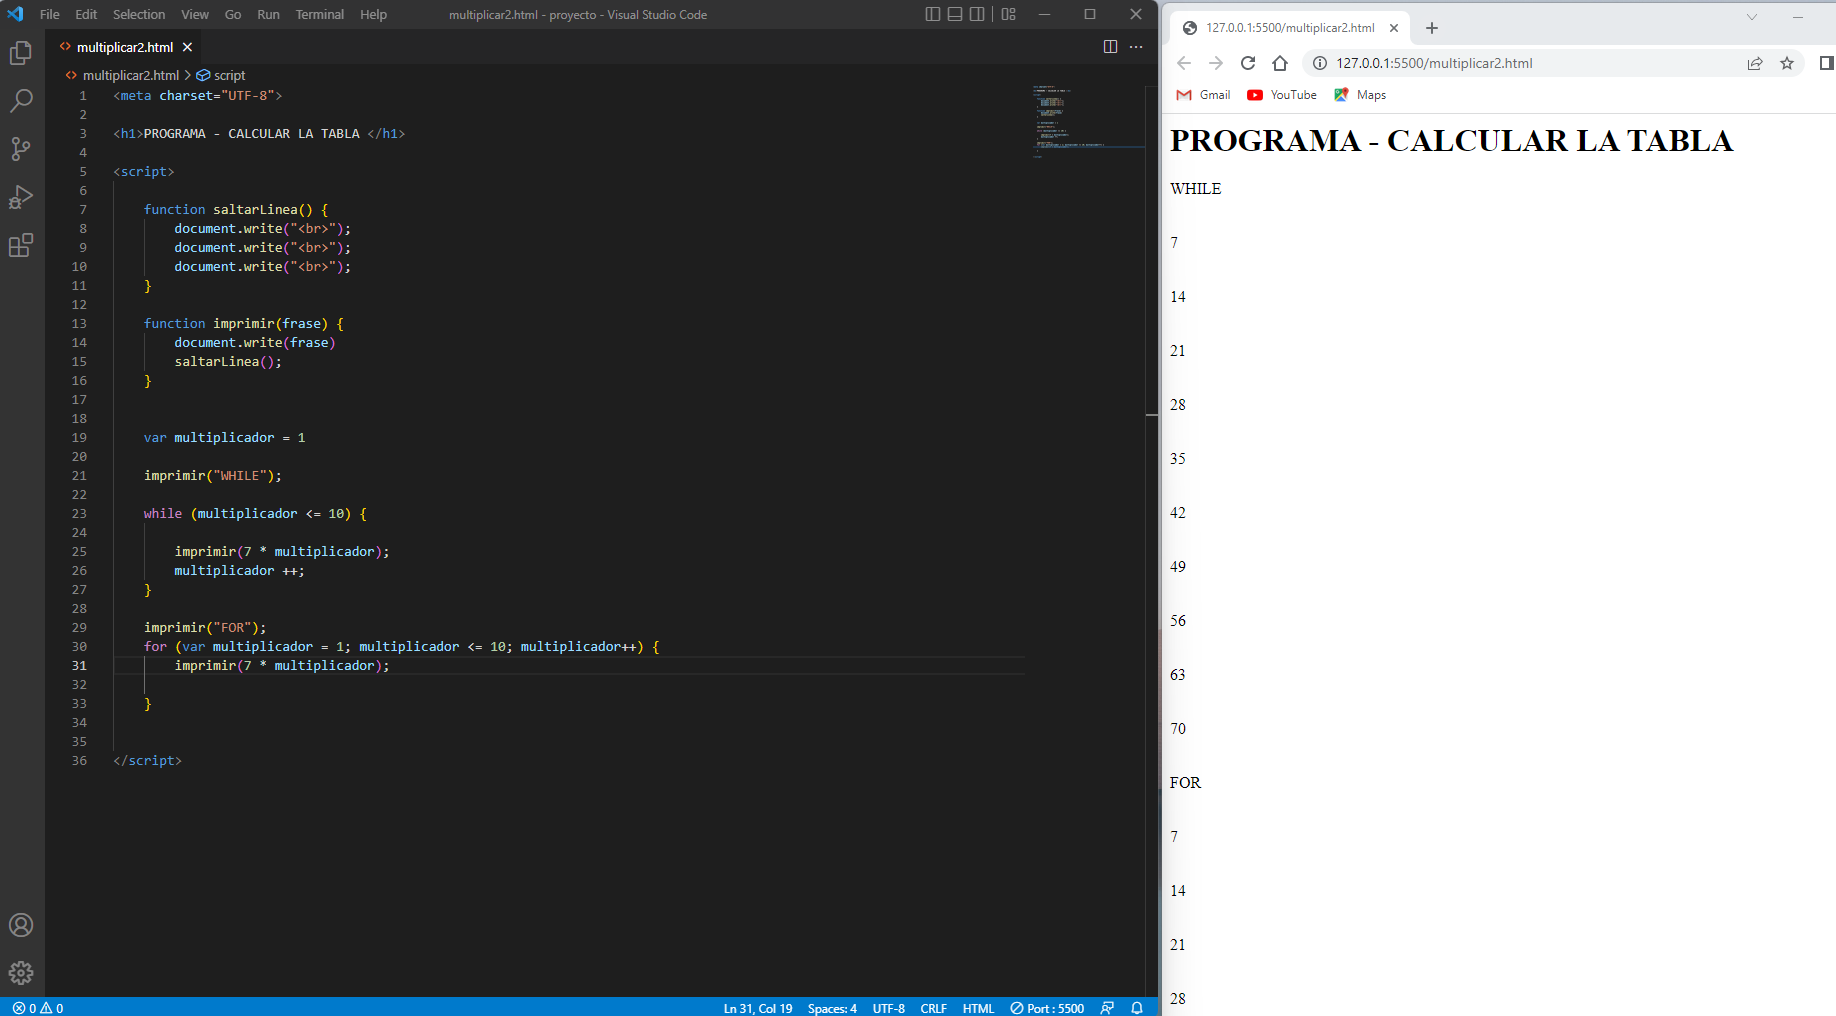Bookmark this page with the star
The height and width of the screenshot is (1016, 1836).
point(1787,63)
